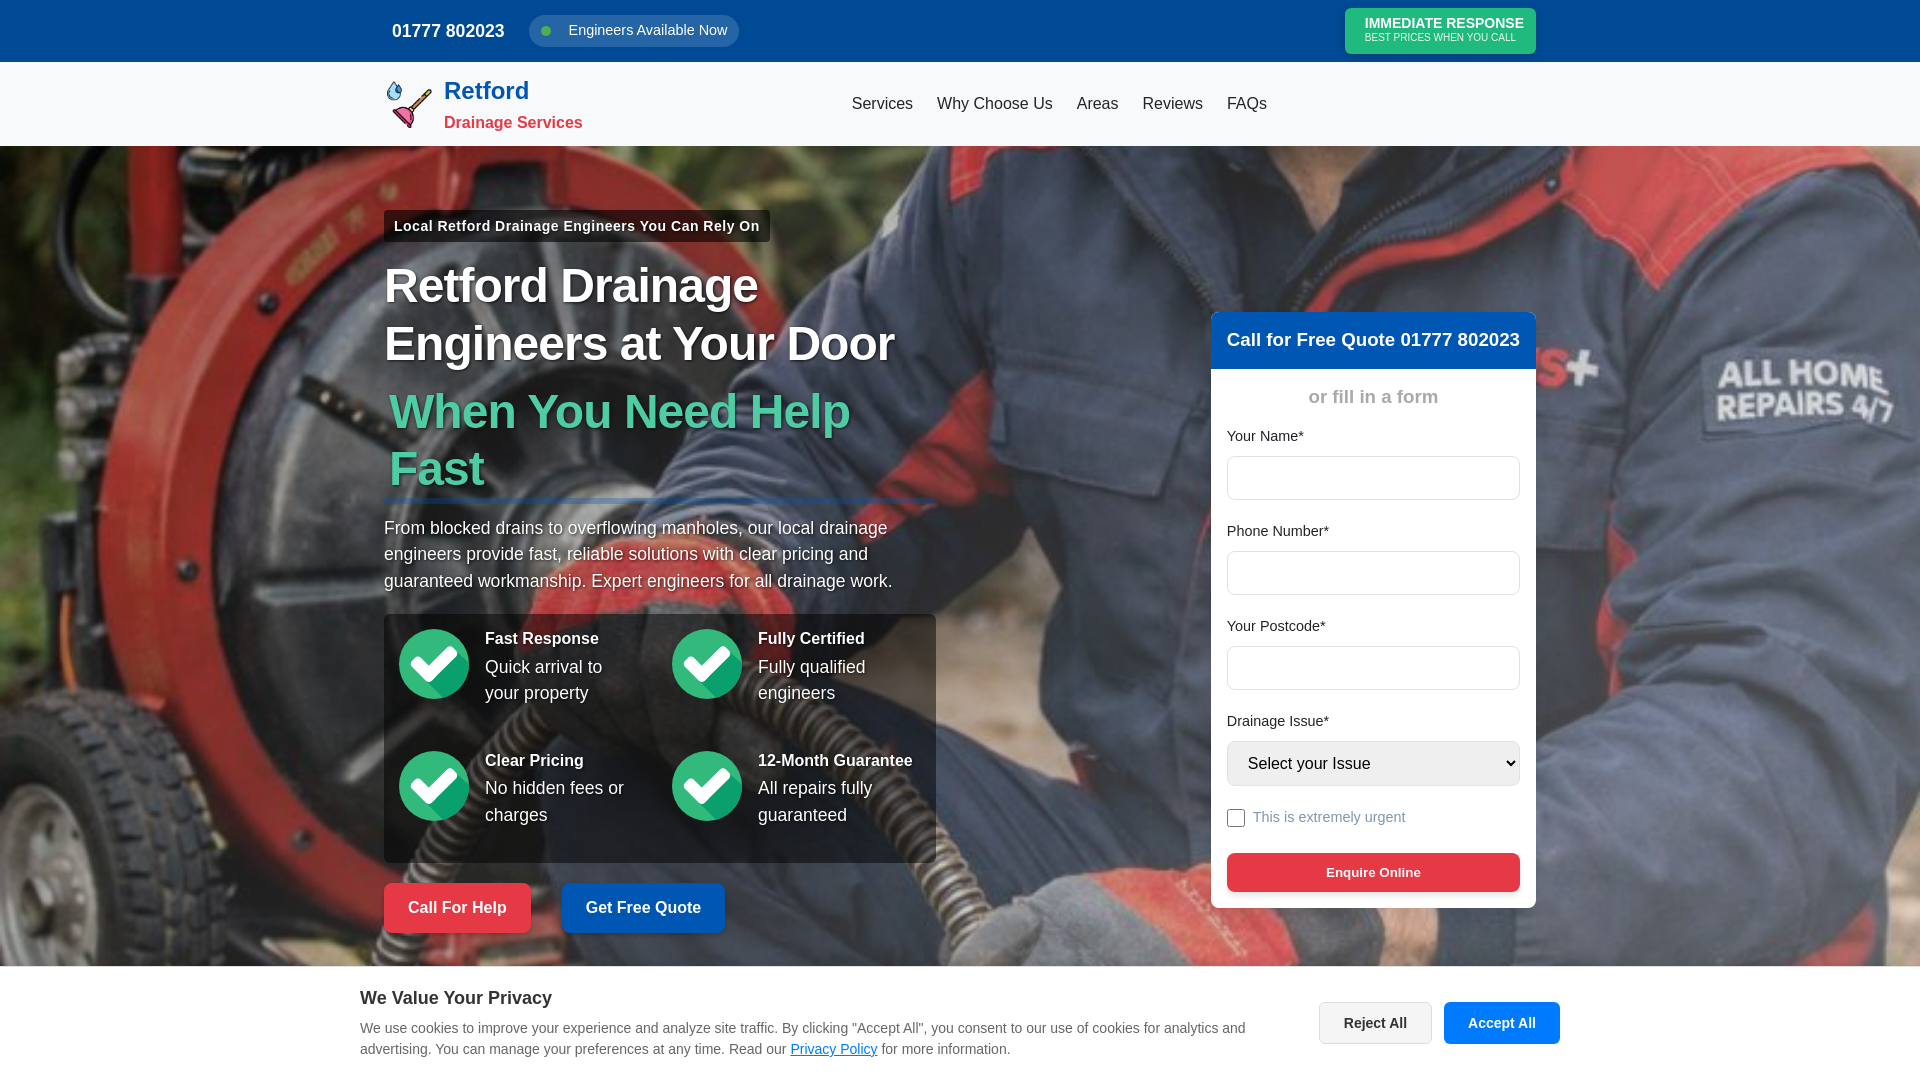Click the green availability status dot

coord(546,31)
